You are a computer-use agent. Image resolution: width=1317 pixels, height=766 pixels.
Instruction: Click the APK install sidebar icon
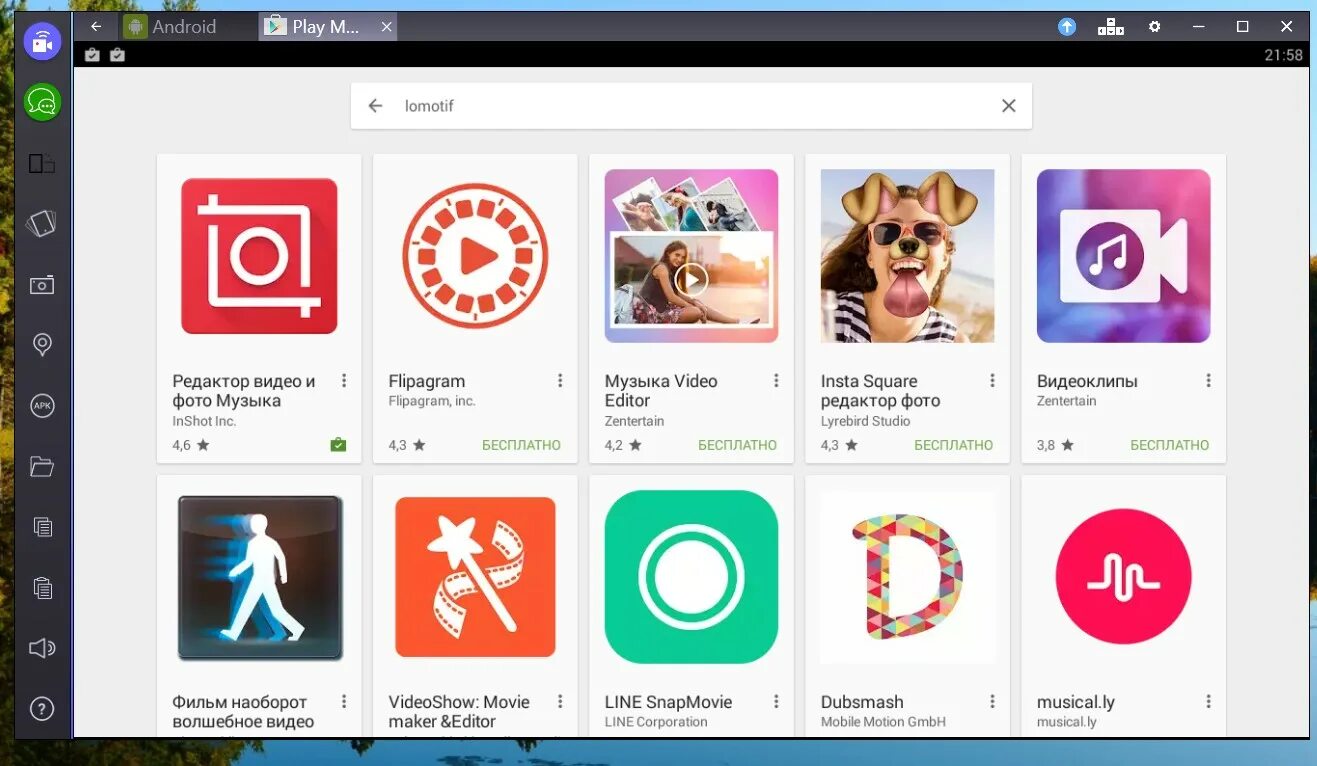(42, 406)
